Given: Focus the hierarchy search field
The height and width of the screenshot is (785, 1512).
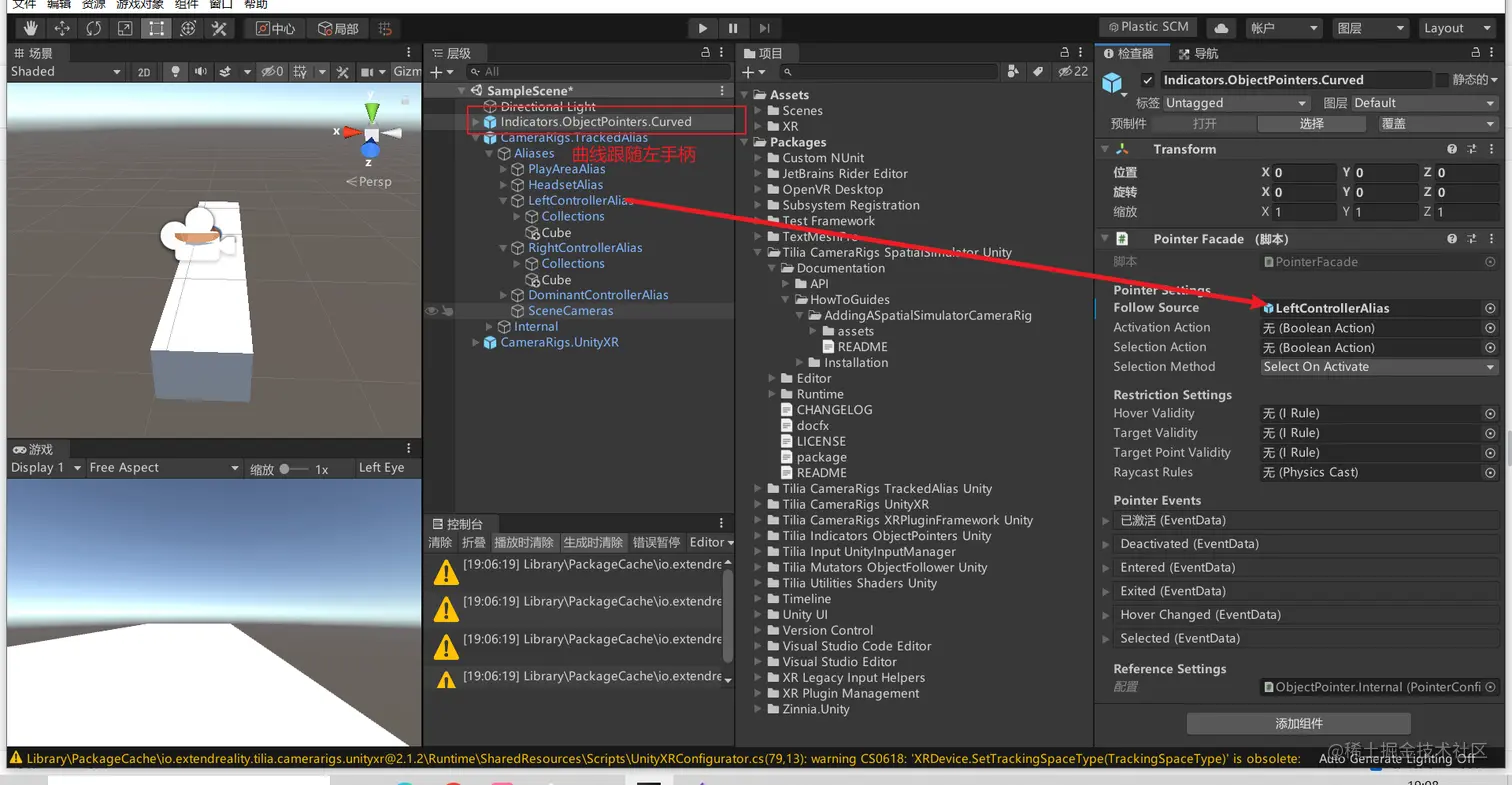Looking at the screenshot, I should click(599, 72).
